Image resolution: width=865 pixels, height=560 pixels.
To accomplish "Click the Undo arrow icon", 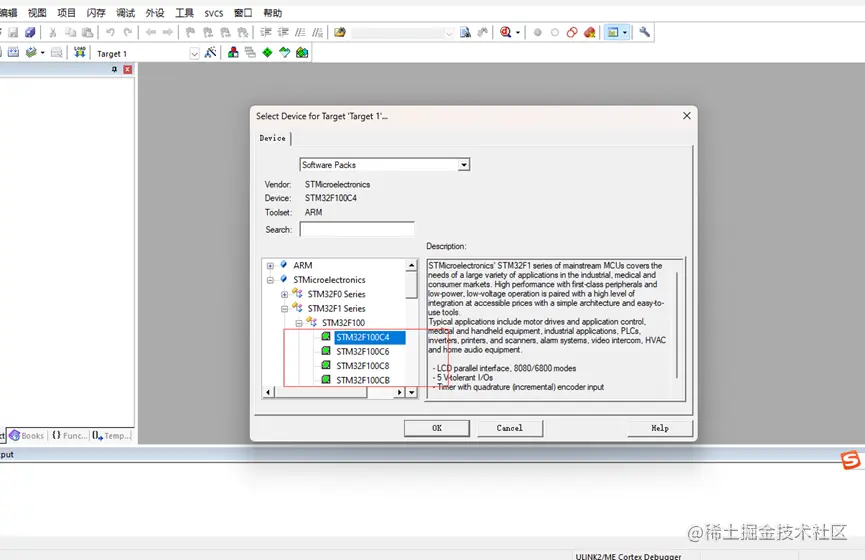I will pyautogui.click(x=110, y=33).
